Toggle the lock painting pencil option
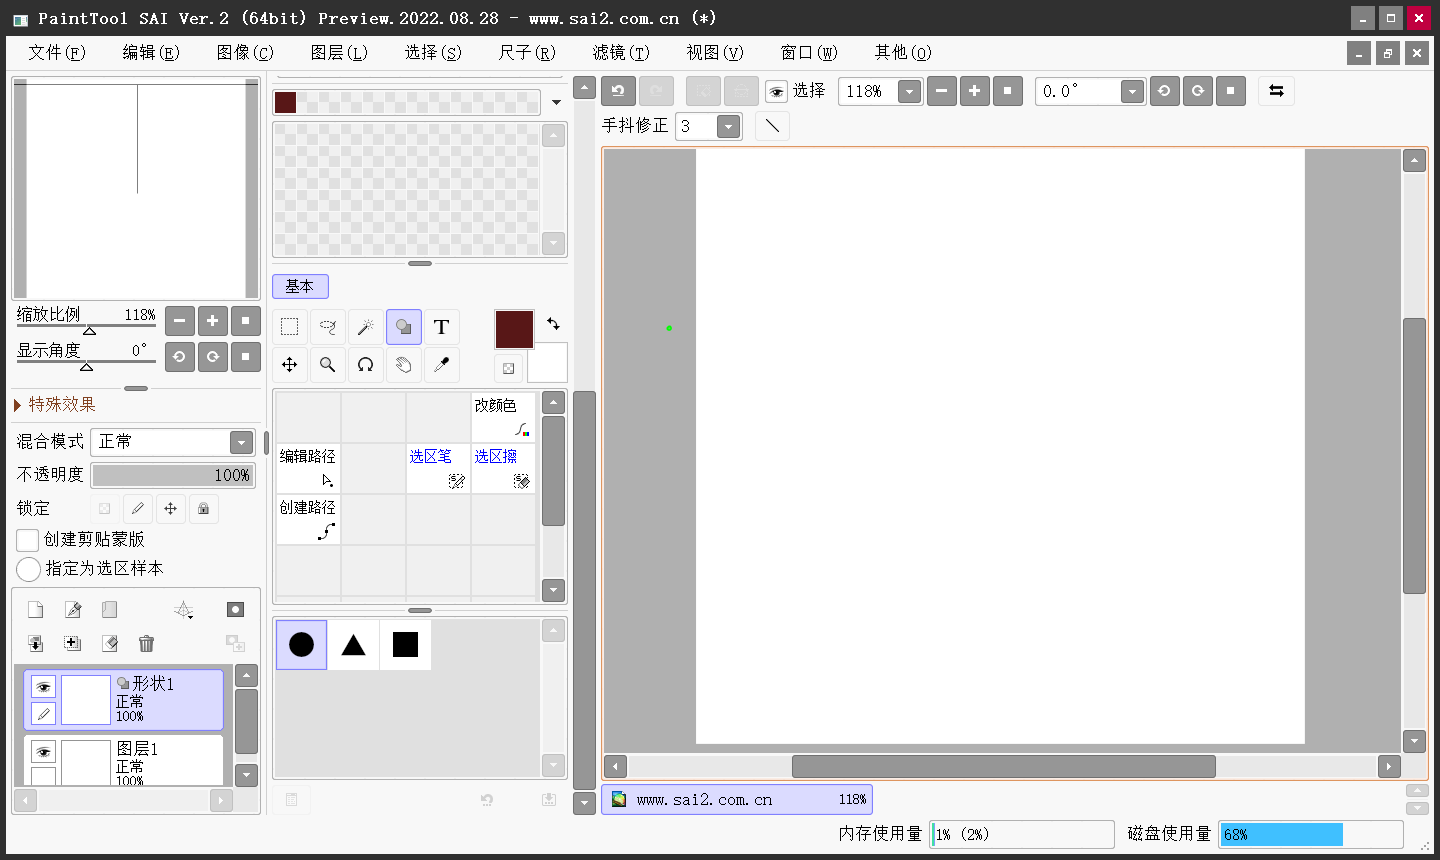Screen dimensions: 1440x860 pos(138,509)
